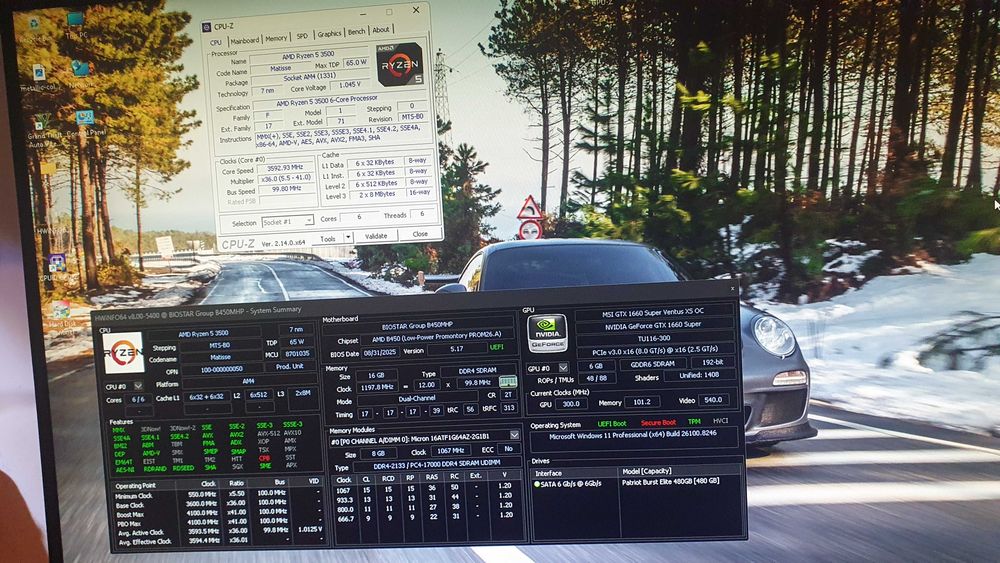Click the green UEFI label beside BIOS version
1000x563 pixels.
coord(496,347)
